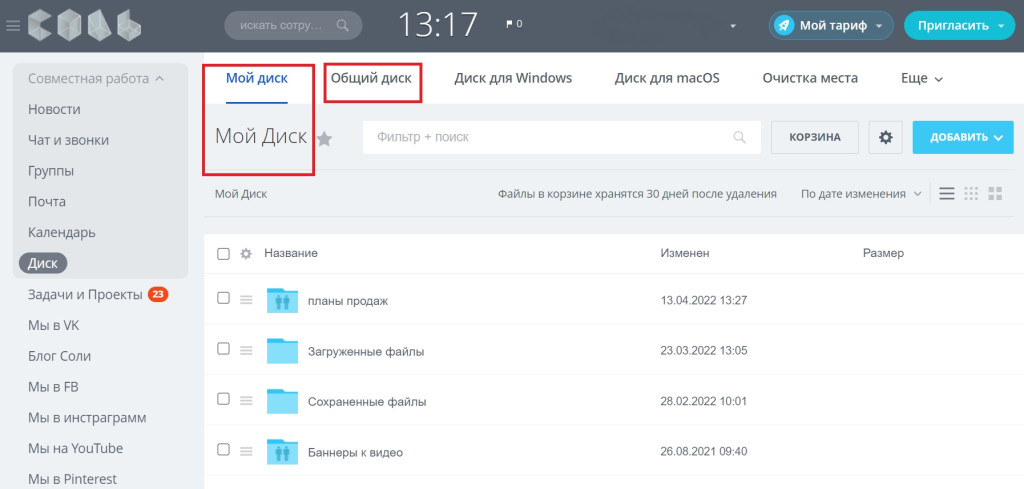Click the КОРЗИНА button
Viewport: 1024px width, 489px height.
click(814, 137)
